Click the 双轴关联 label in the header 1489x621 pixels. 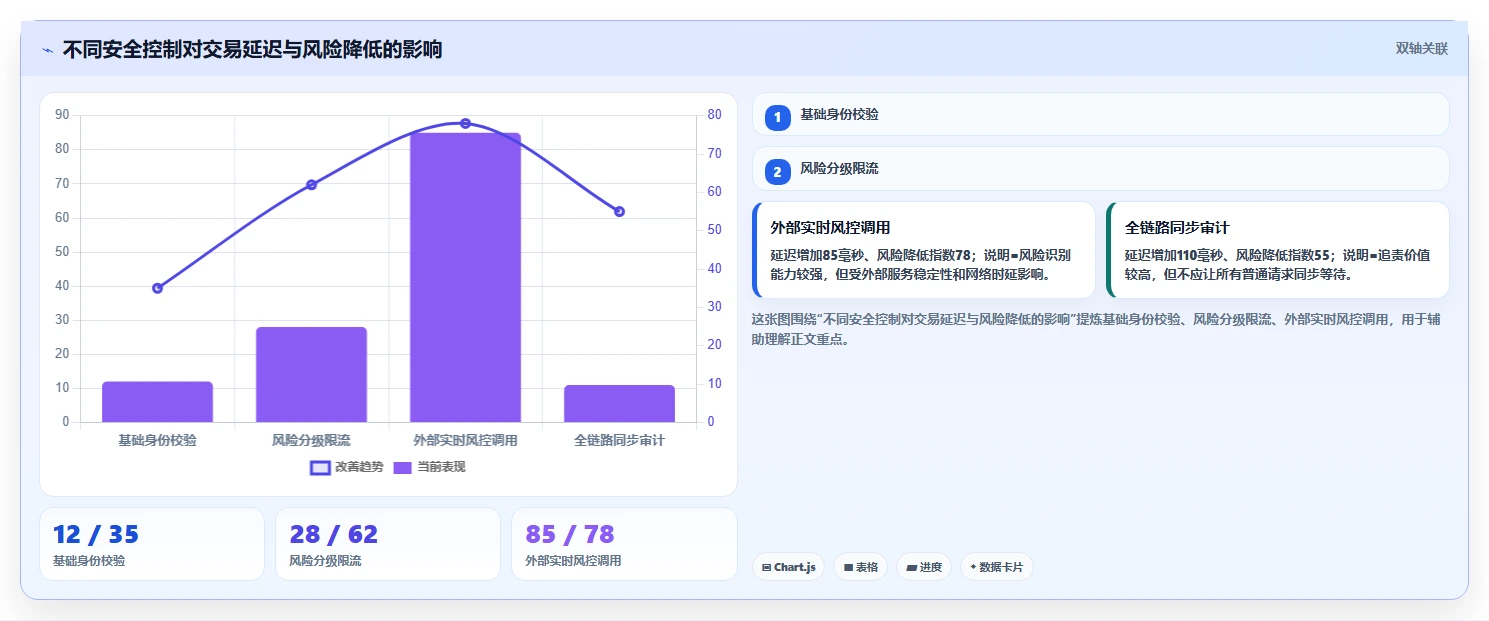1421,49
